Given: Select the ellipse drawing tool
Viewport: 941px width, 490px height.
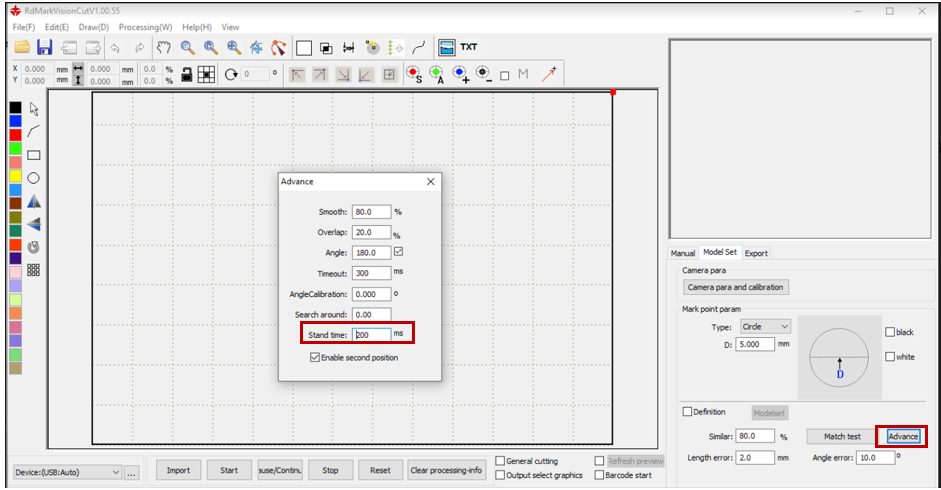Looking at the screenshot, I should click(x=34, y=178).
